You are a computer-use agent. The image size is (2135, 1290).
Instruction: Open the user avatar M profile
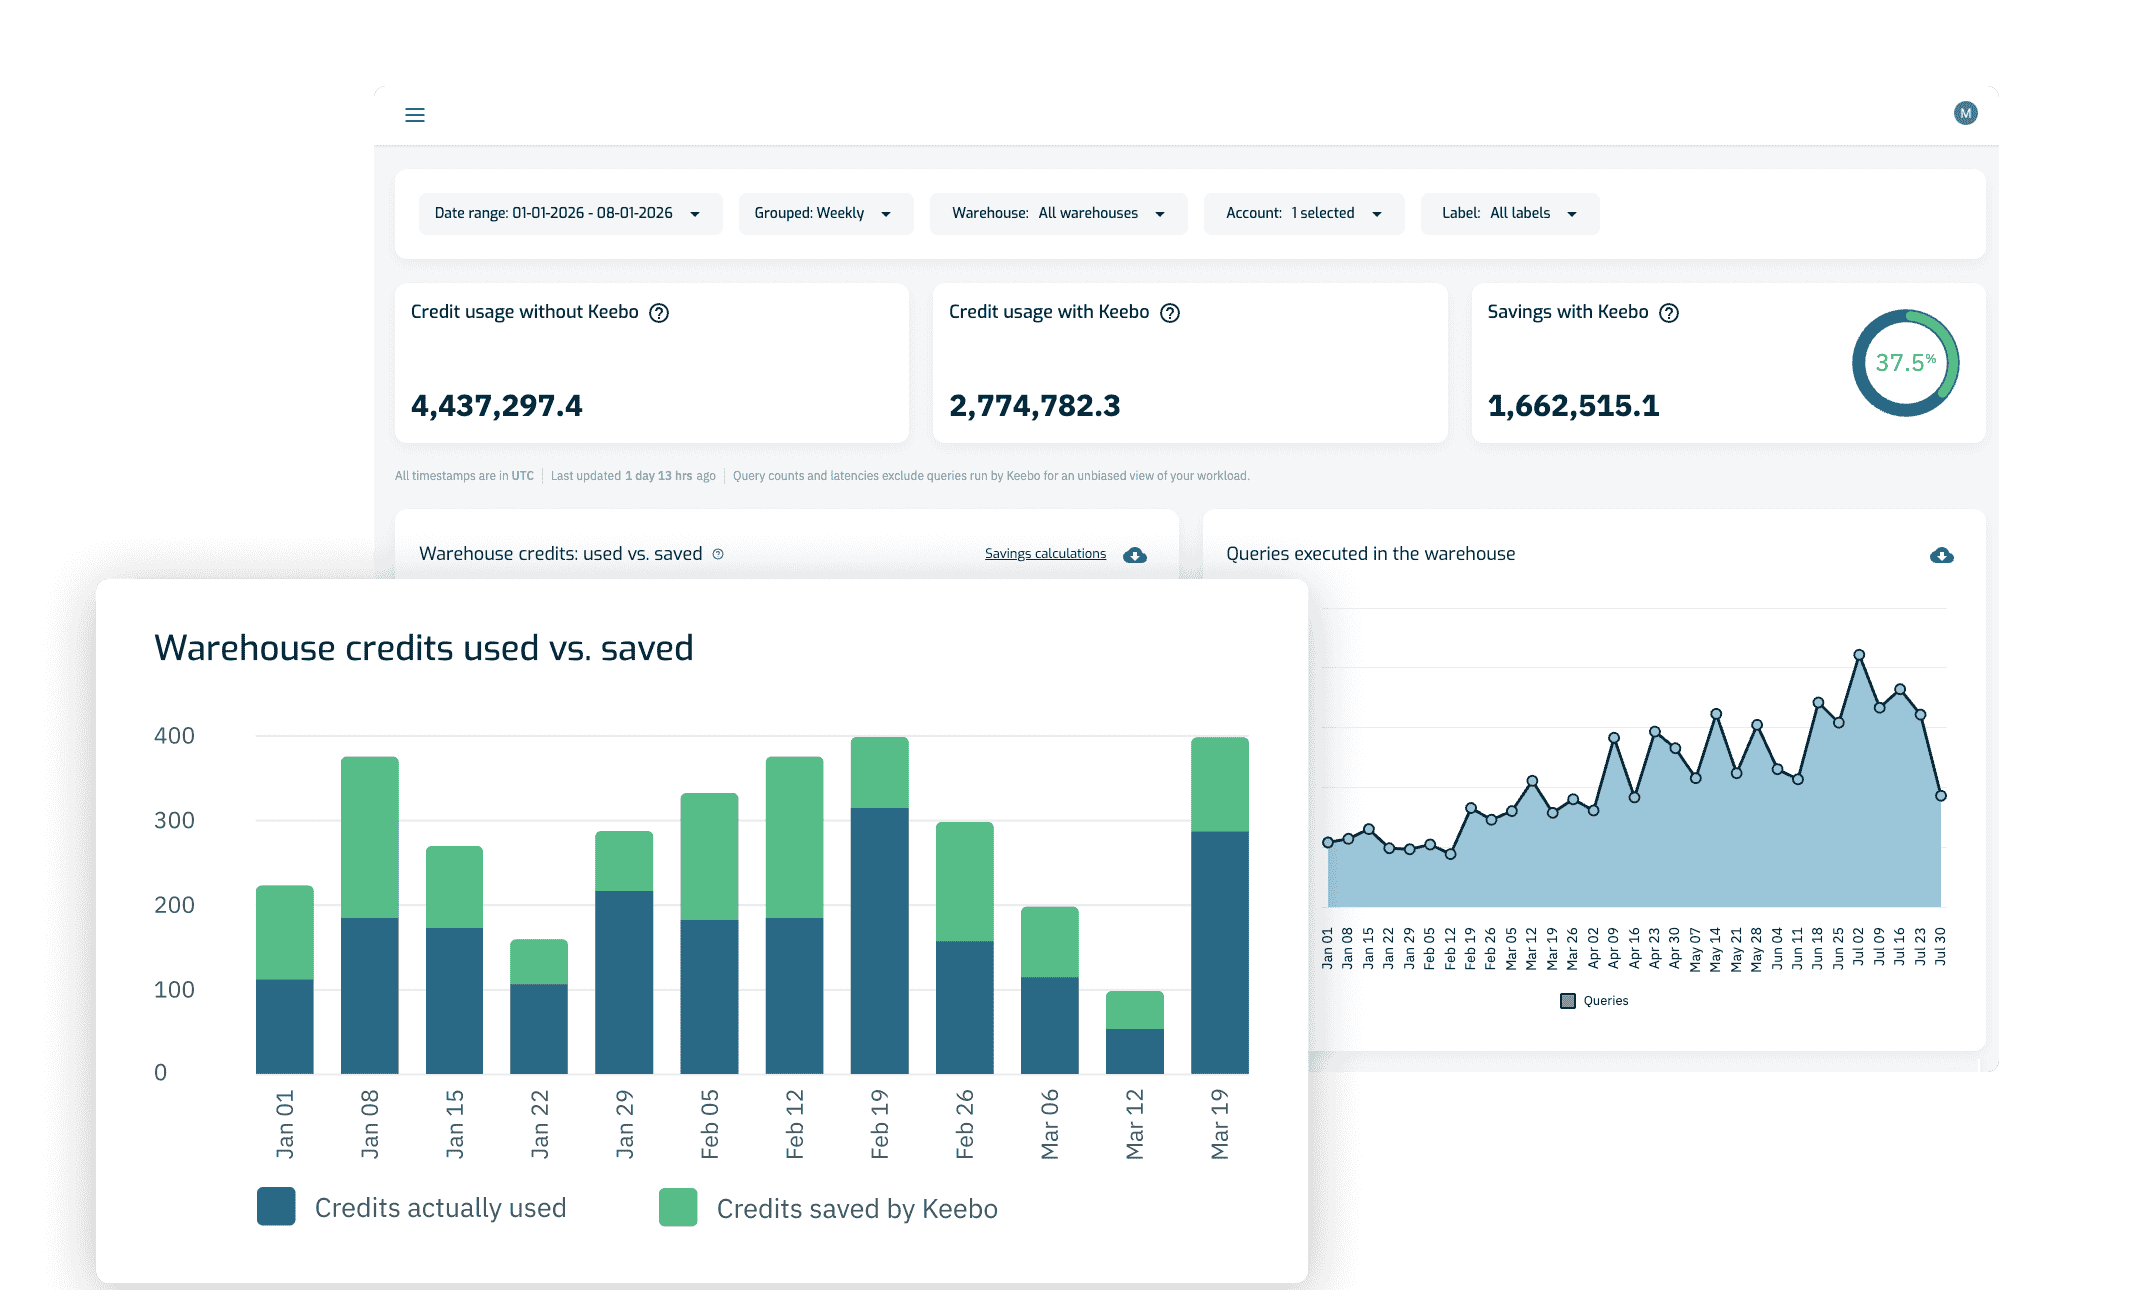pos(1965,113)
